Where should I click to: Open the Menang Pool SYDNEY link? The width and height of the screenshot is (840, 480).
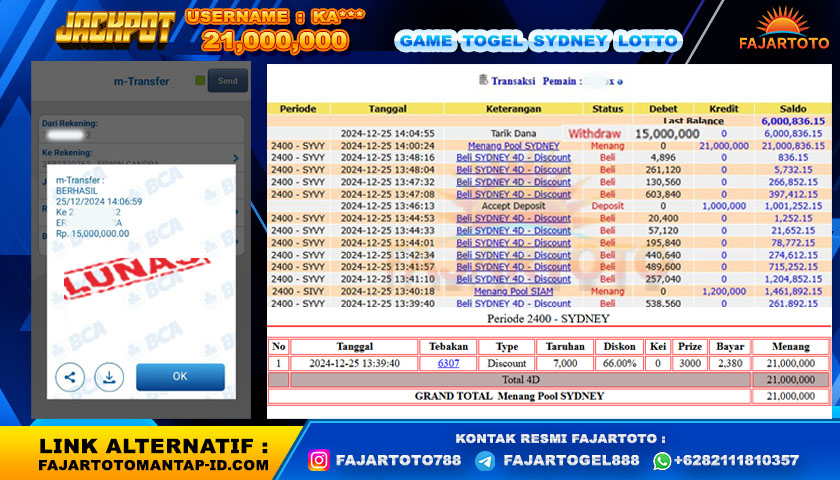point(513,146)
